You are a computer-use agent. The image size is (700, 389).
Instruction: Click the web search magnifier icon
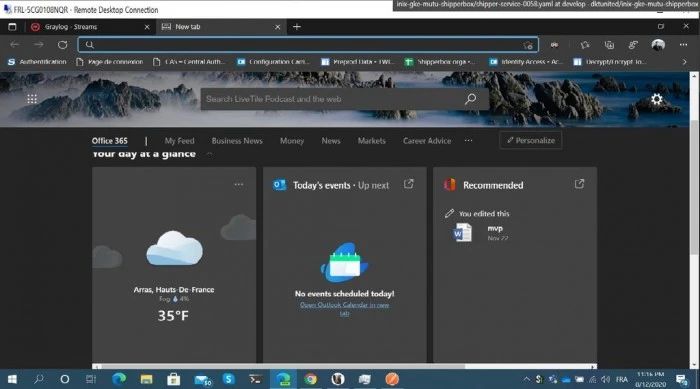(470, 99)
